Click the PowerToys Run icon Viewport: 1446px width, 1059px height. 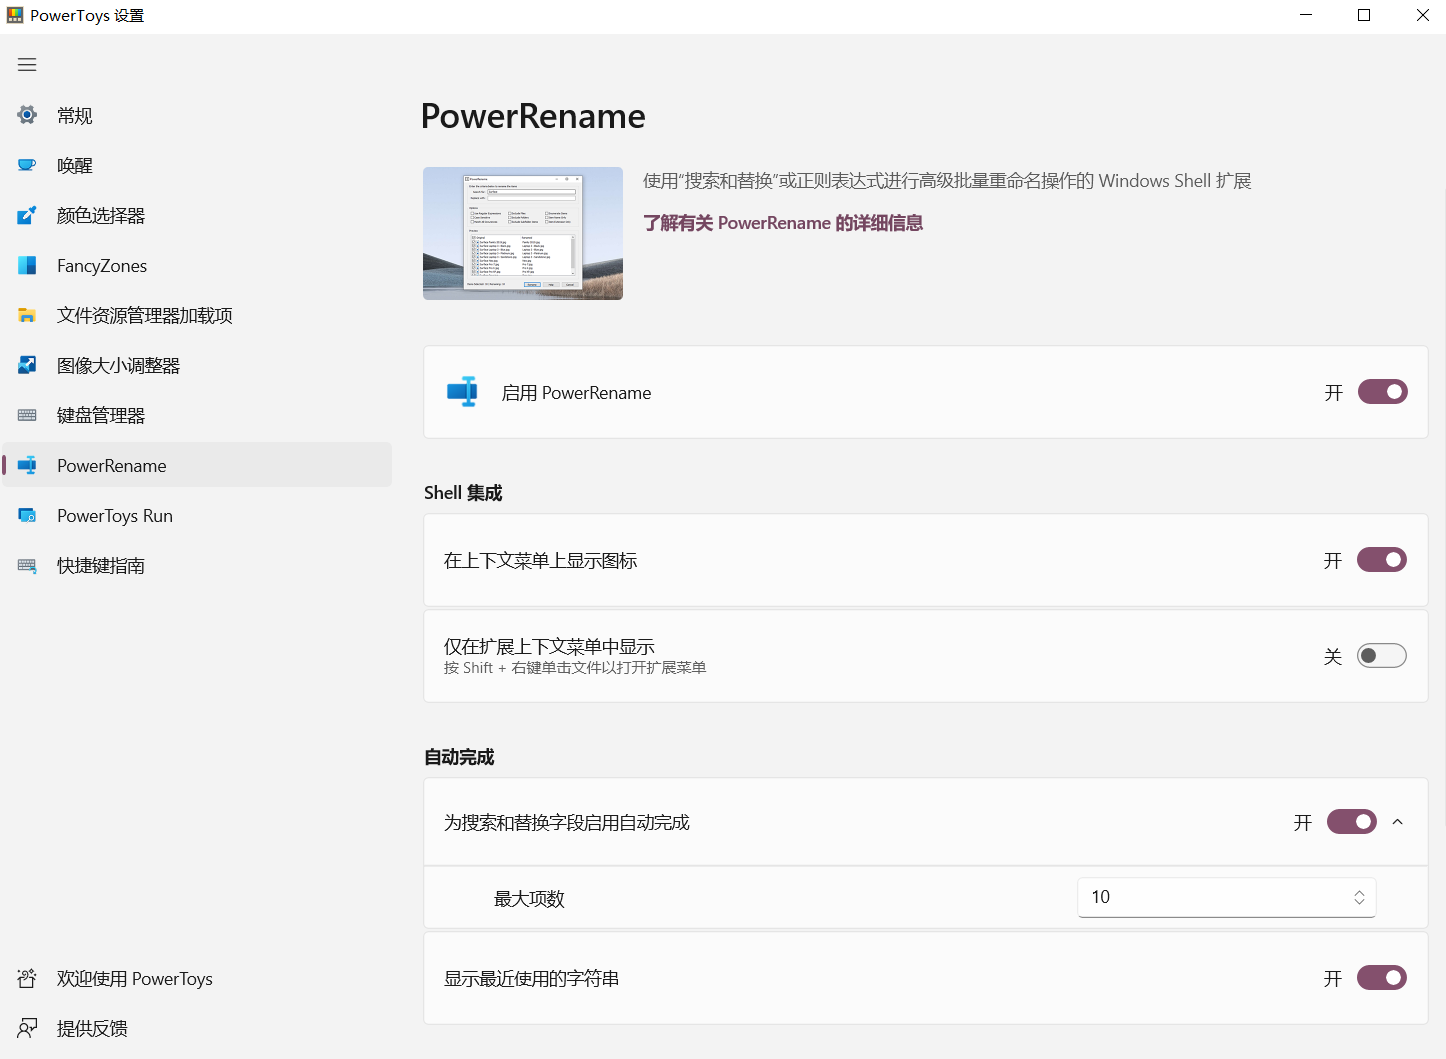click(27, 515)
